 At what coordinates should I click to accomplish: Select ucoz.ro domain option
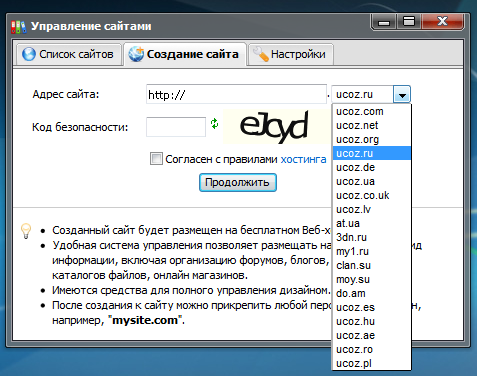(x=372, y=349)
